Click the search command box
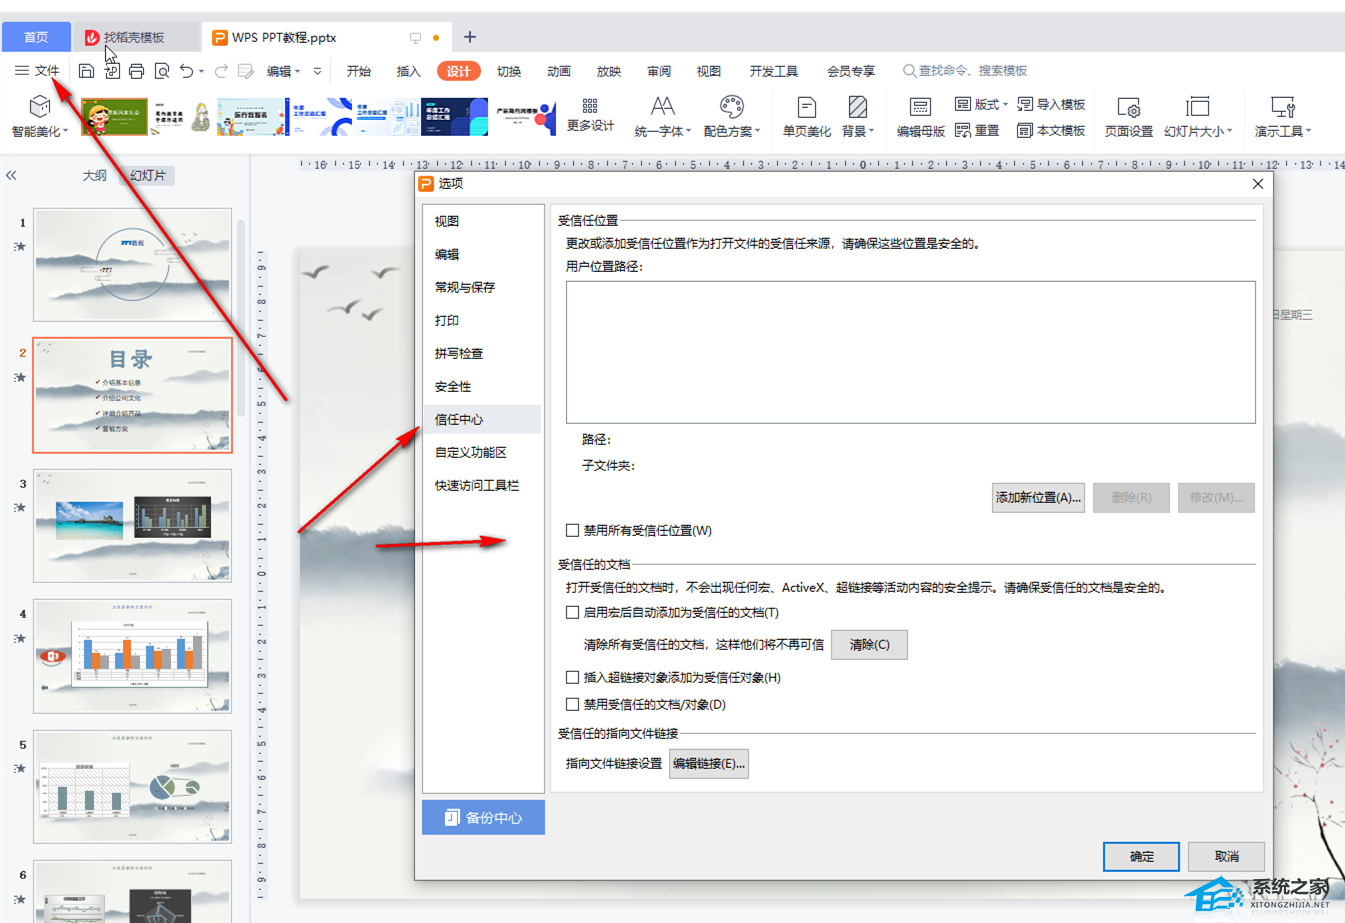The width and height of the screenshot is (1345, 923). 966,71
